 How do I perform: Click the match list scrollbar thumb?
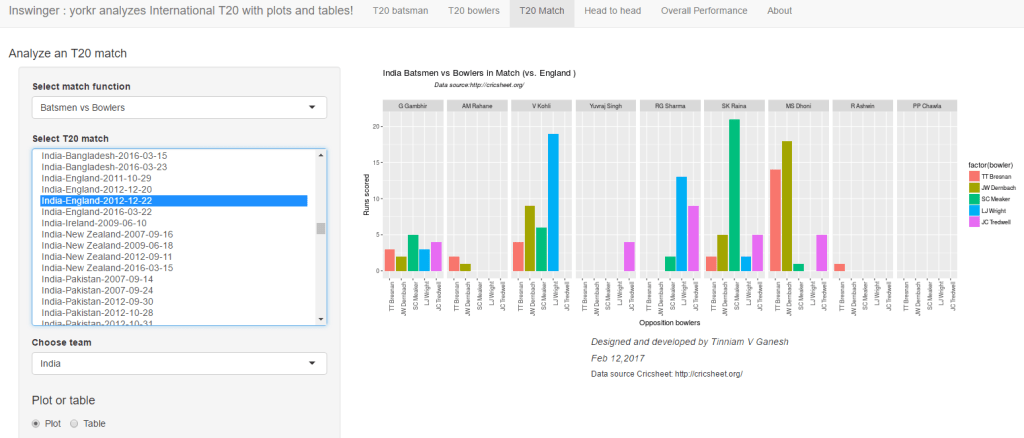(321, 228)
